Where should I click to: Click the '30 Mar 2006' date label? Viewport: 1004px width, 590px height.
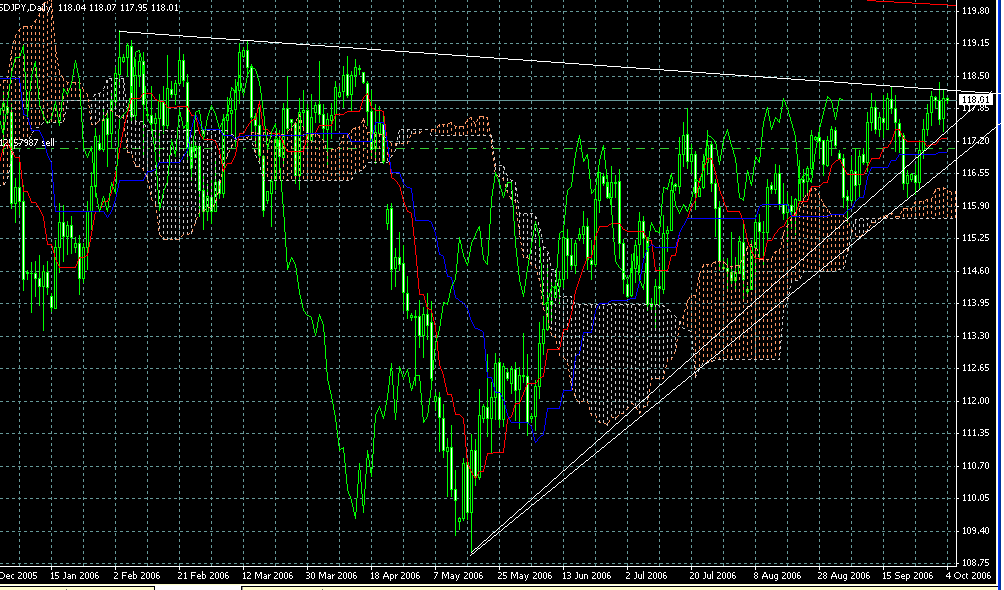(x=332, y=575)
